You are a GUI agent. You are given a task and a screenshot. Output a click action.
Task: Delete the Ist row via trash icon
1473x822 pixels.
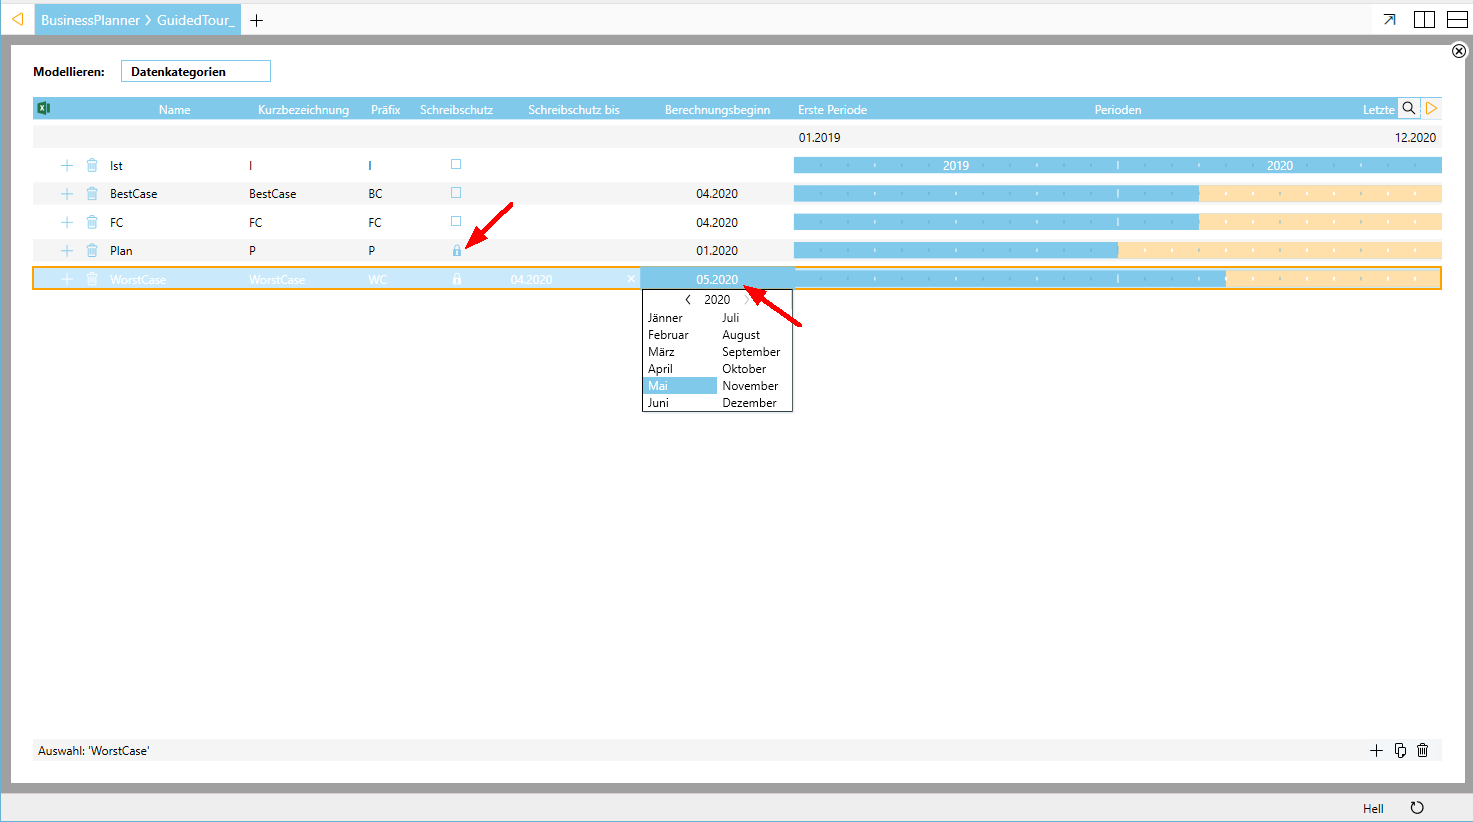92,166
